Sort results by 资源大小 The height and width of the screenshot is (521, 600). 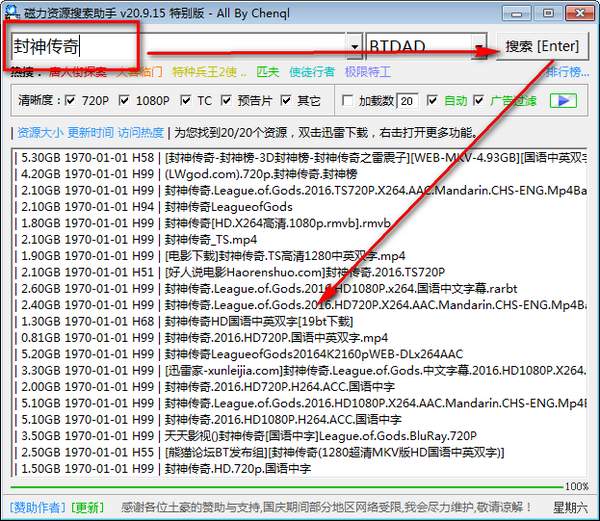(x=40, y=133)
